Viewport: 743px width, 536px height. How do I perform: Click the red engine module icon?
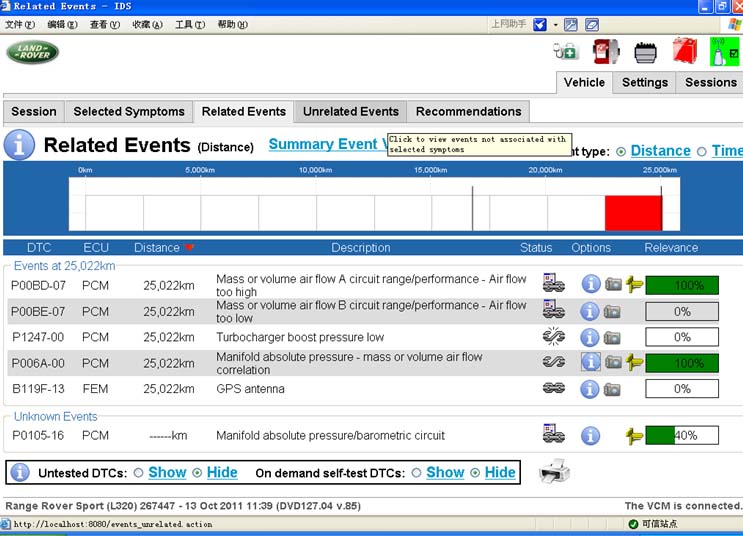tap(606, 51)
